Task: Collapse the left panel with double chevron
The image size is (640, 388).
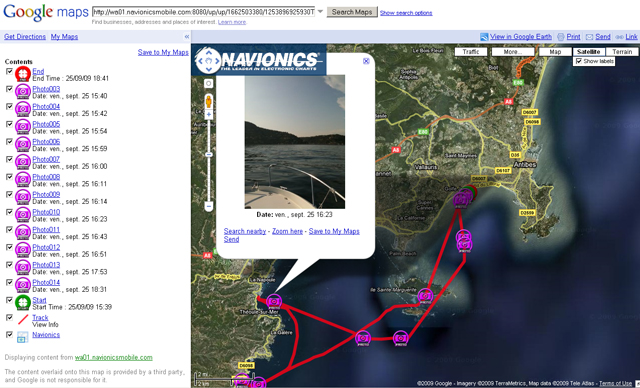Action: click(x=187, y=37)
